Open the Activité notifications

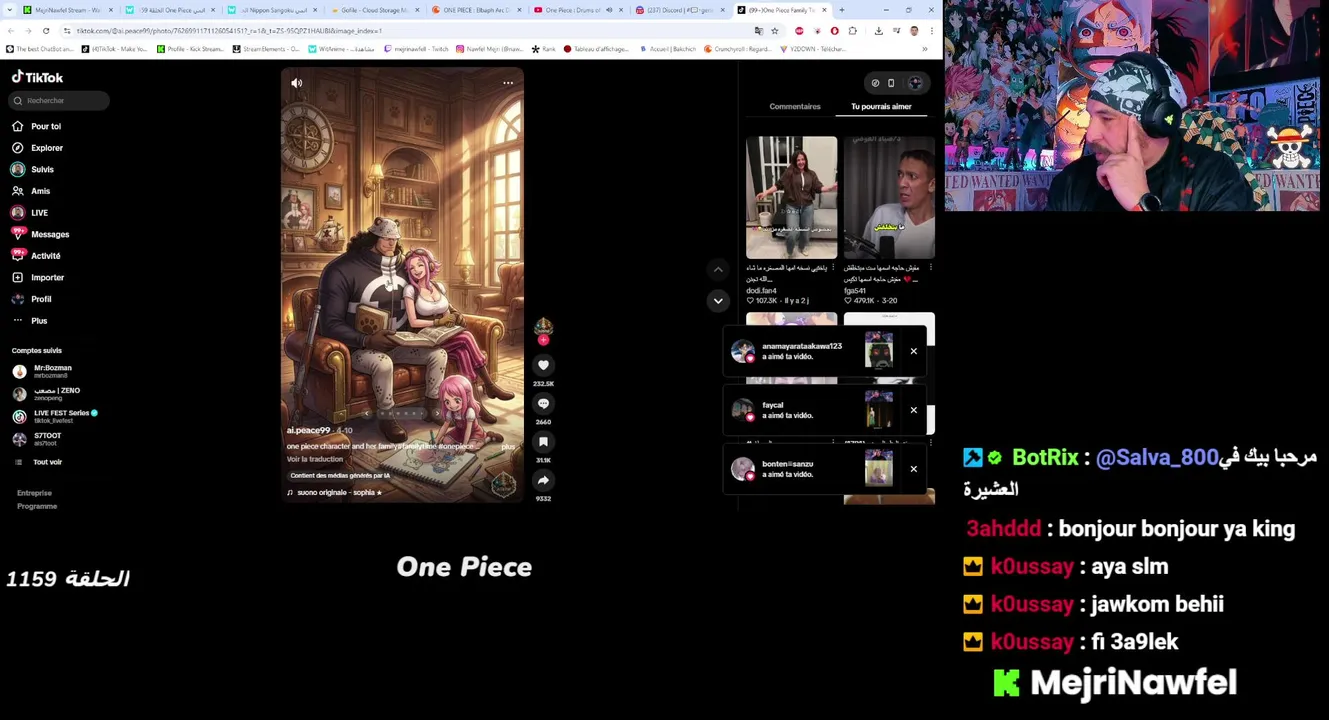(x=36, y=255)
